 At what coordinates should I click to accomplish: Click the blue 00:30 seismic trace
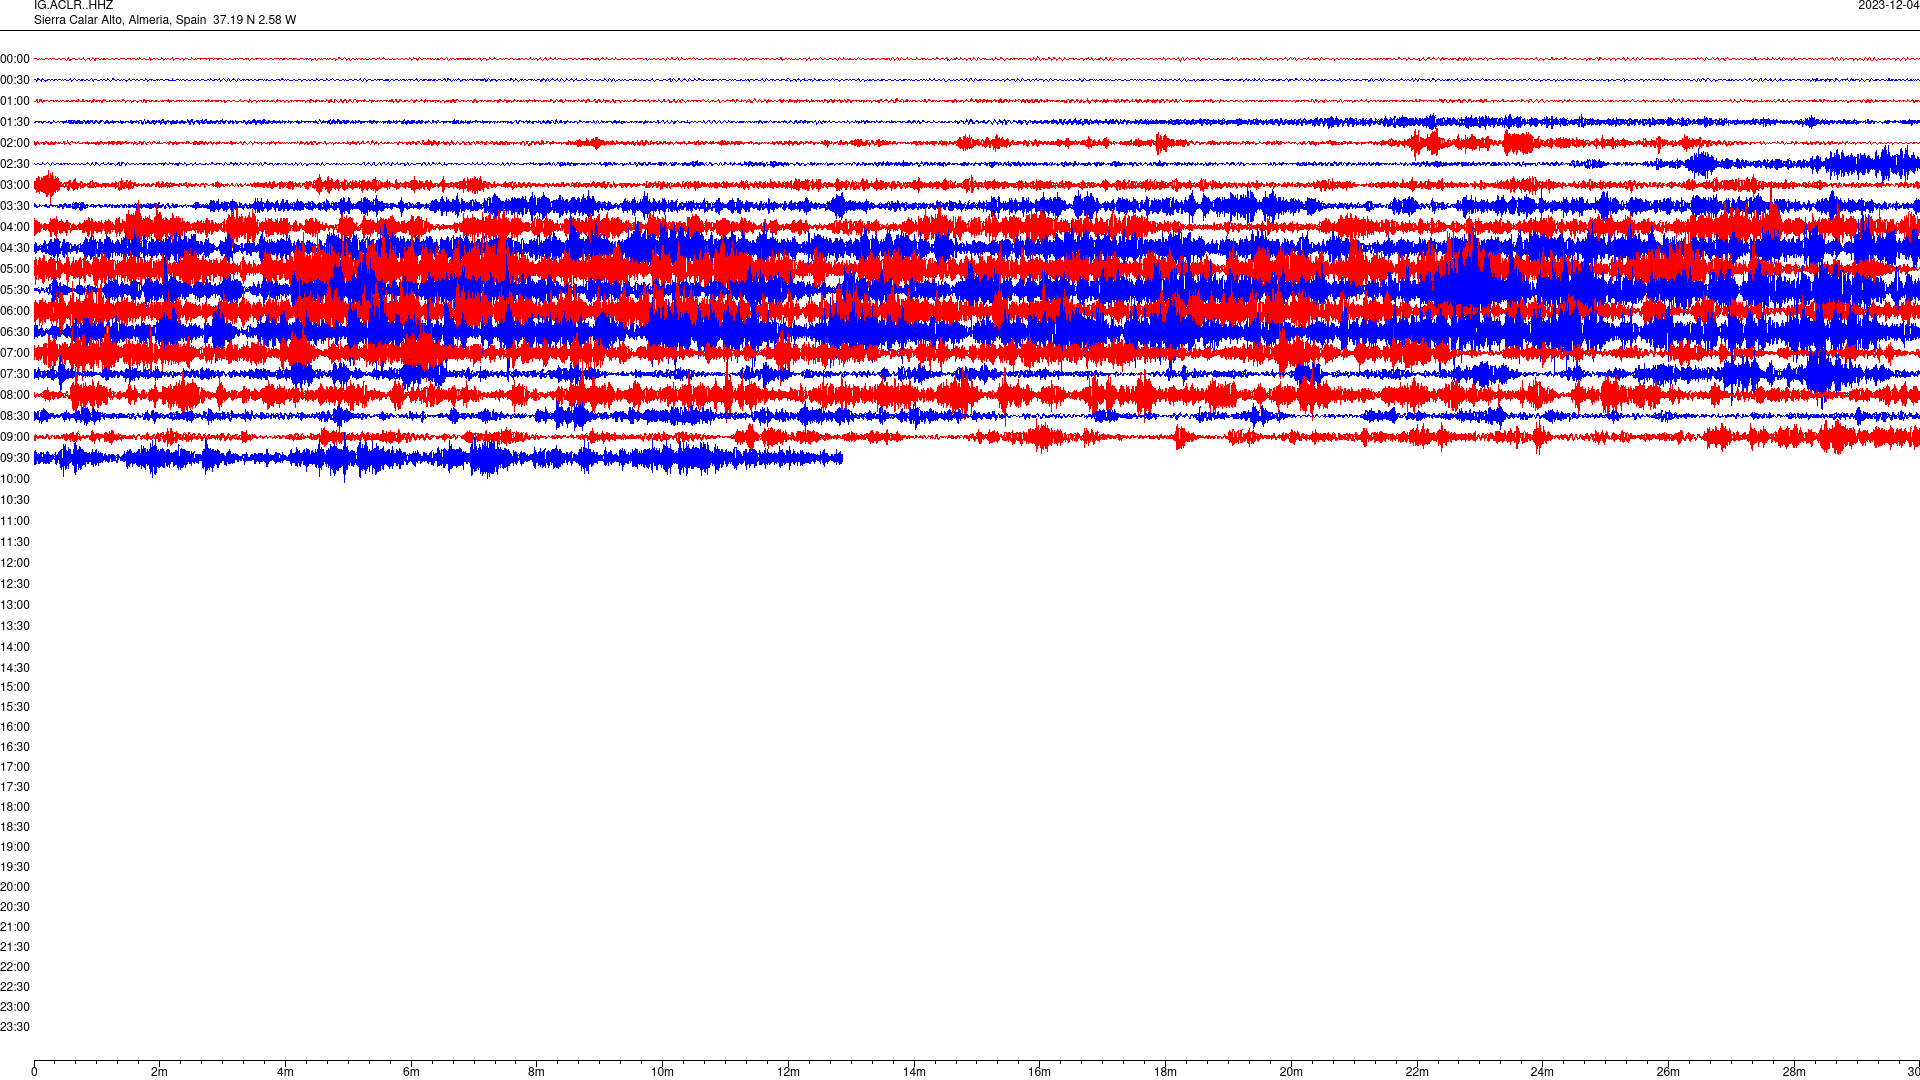[977, 80]
